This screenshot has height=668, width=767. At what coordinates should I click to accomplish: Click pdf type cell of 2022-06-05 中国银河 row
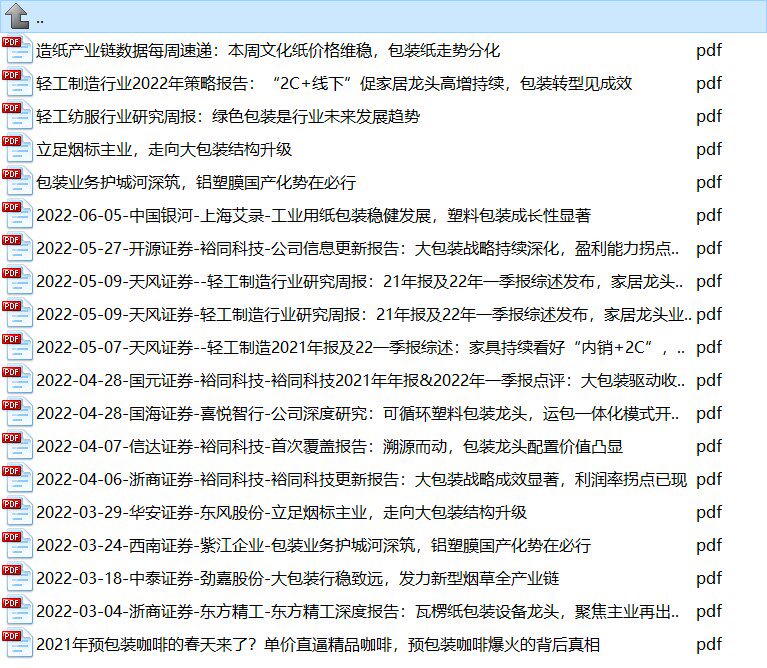click(709, 216)
